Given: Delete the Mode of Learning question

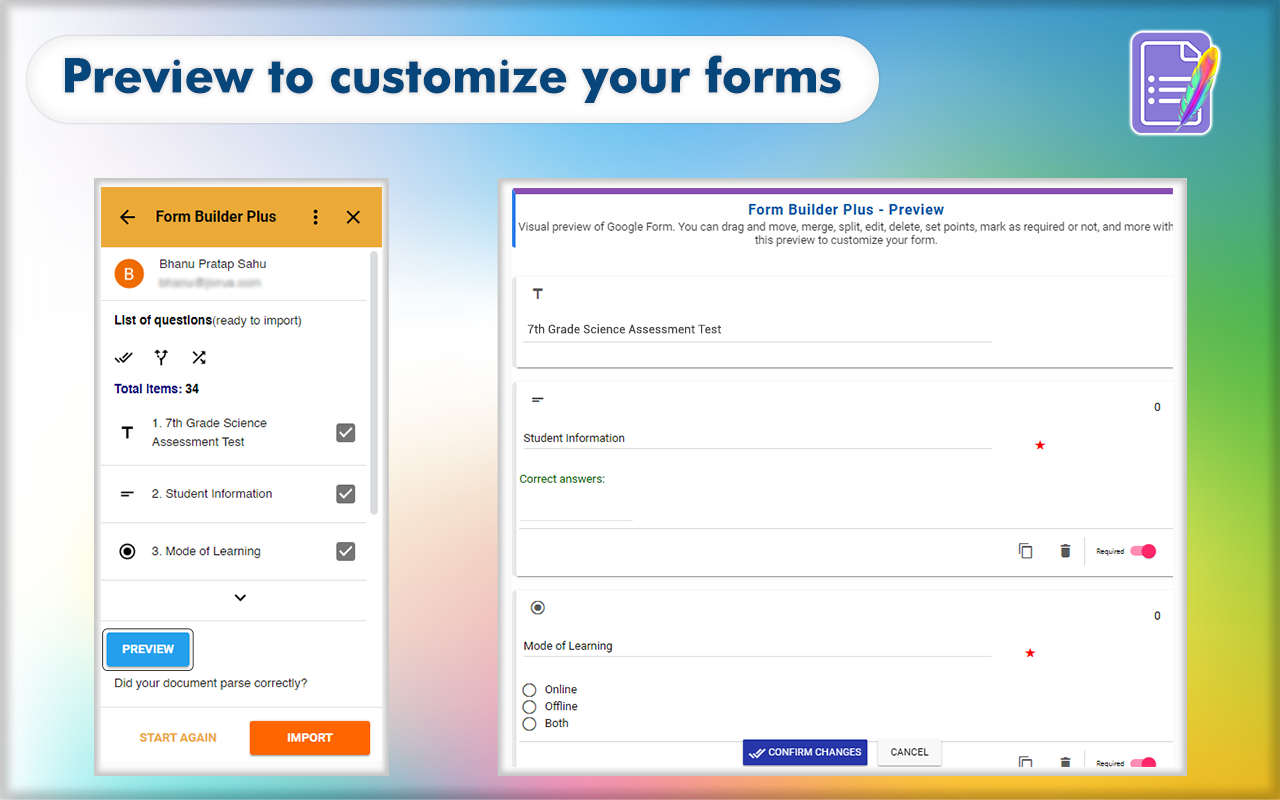Looking at the screenshot, I should tap(1065, 762).
